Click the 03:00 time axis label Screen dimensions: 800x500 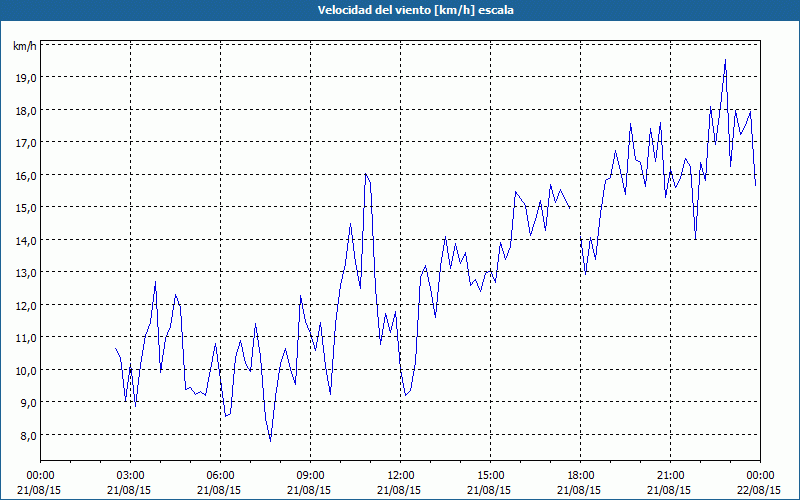pyautogui.click(x=130, y=476)
